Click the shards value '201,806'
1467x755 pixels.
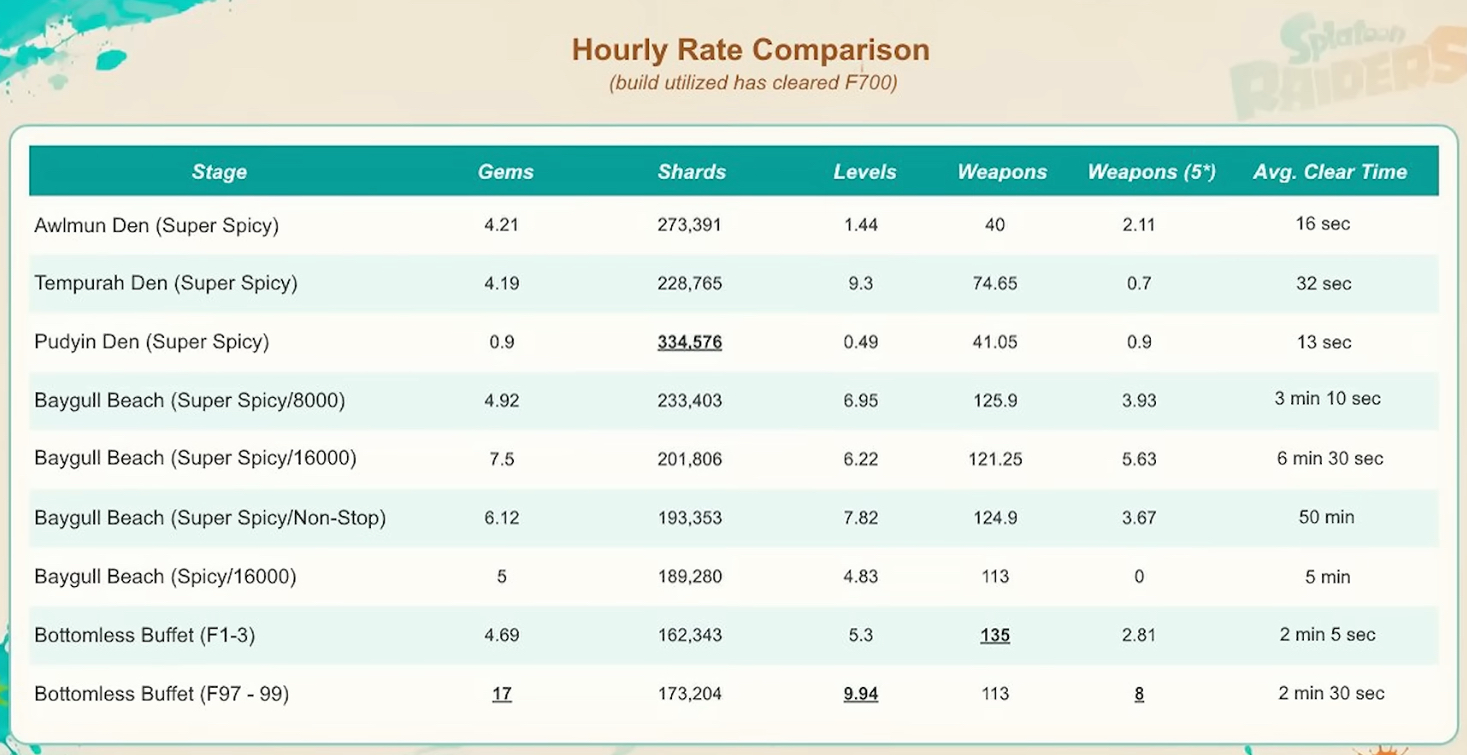click(689, 459)
